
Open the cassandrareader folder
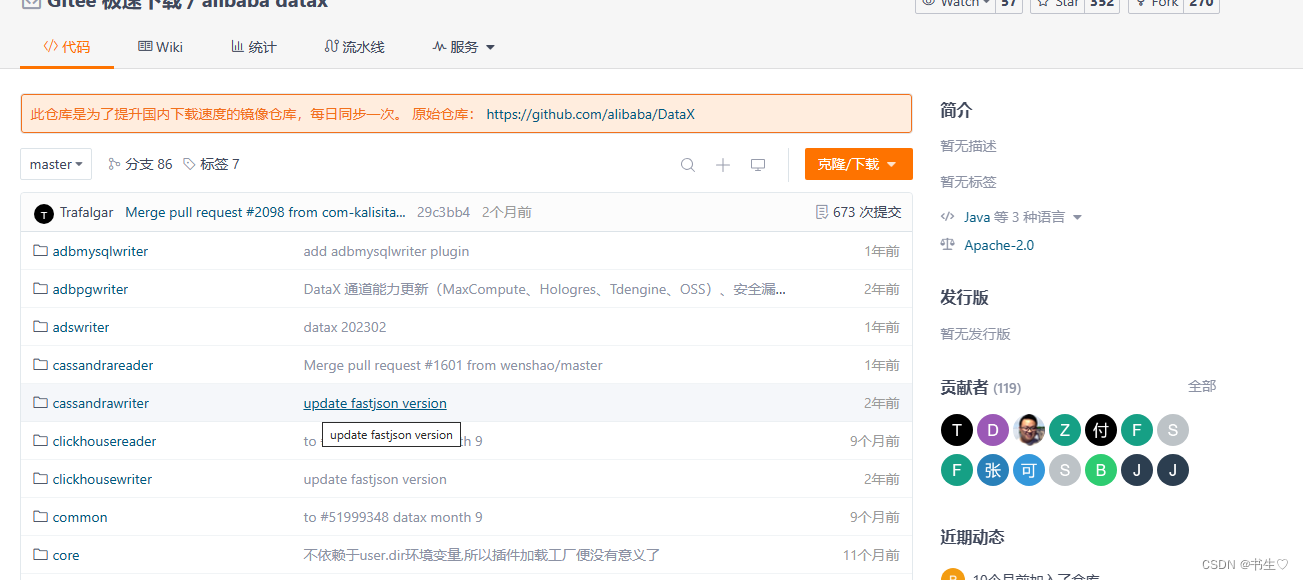click(x=103, y=365)
